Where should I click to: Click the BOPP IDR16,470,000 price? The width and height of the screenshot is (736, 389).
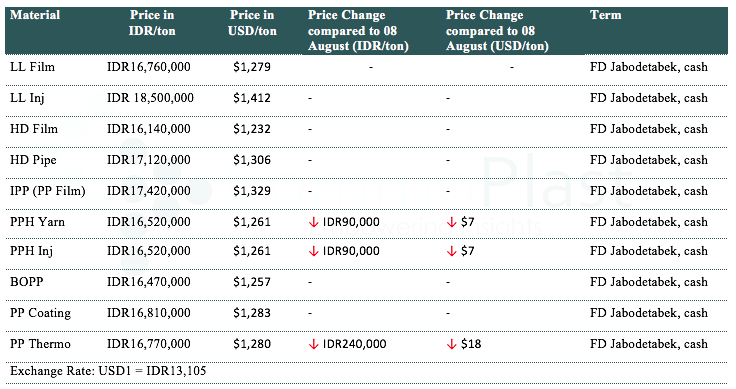tap(149, 282)
